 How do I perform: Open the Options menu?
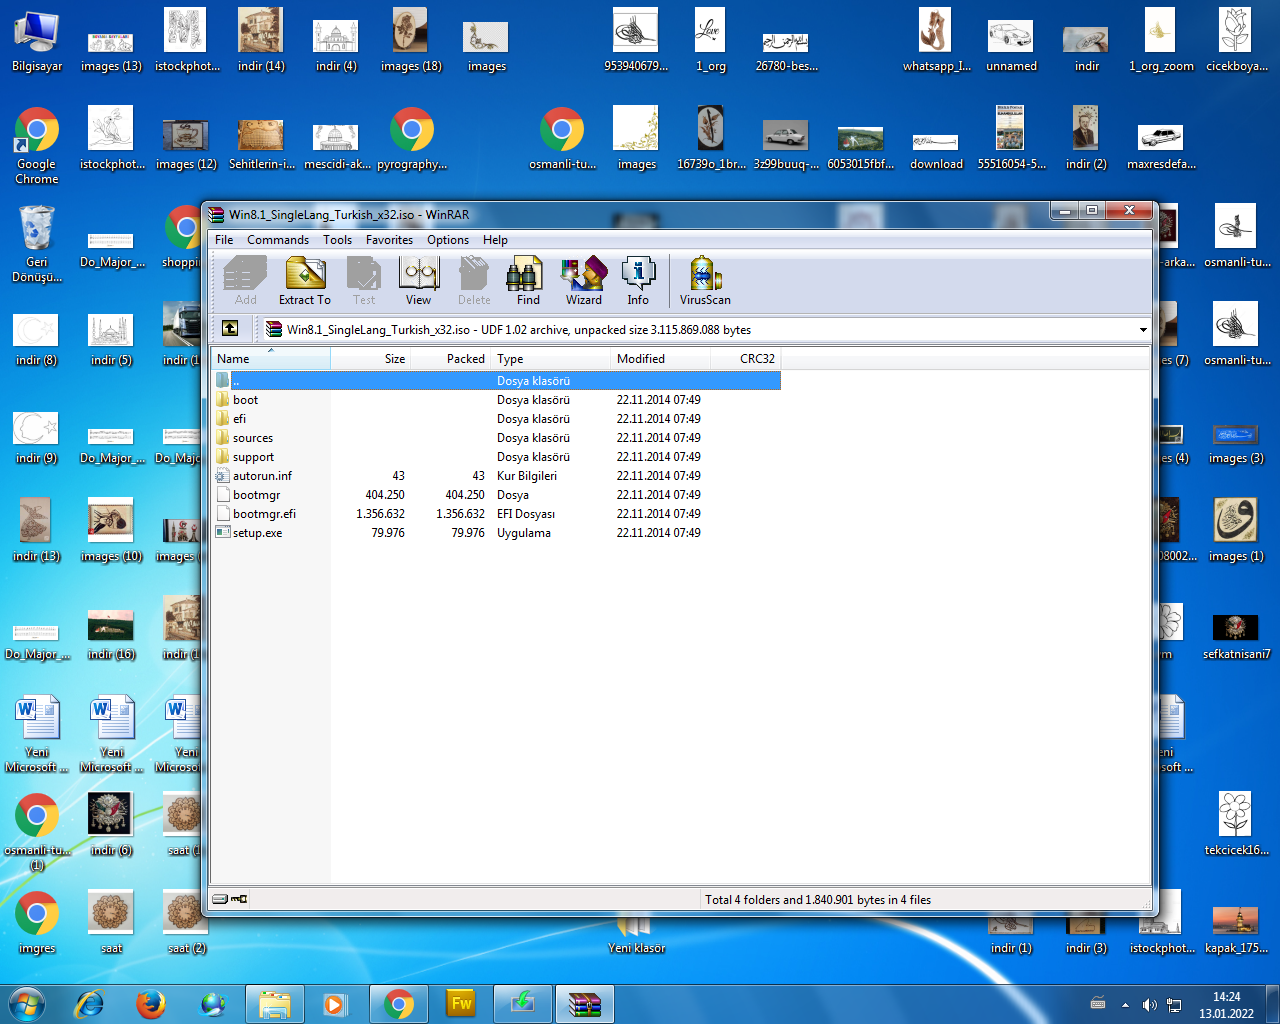tap(448, 240)
